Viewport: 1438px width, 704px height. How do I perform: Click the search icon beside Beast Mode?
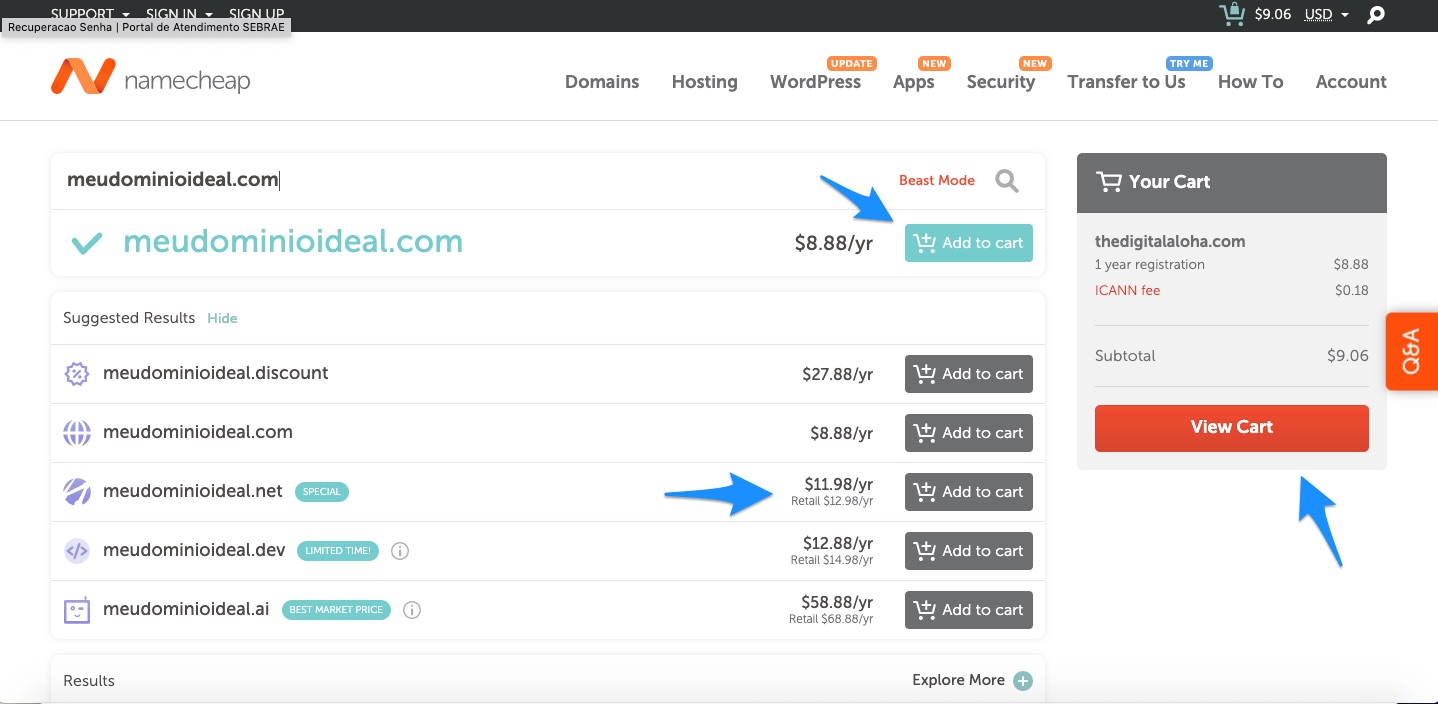coord(1007,180)
